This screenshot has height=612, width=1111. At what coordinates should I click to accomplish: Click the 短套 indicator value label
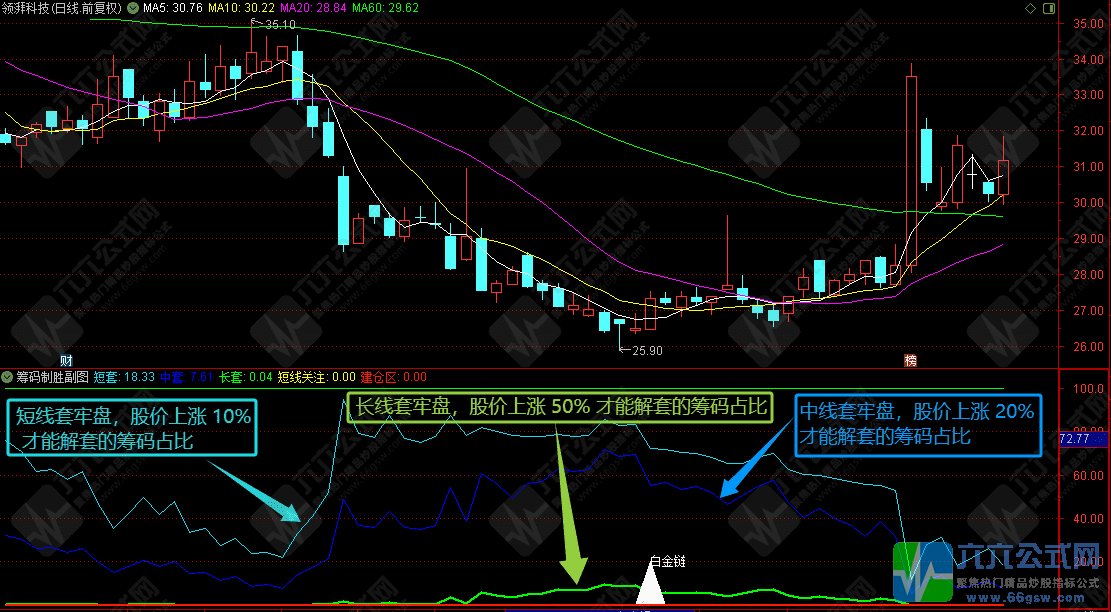(124, 378)
